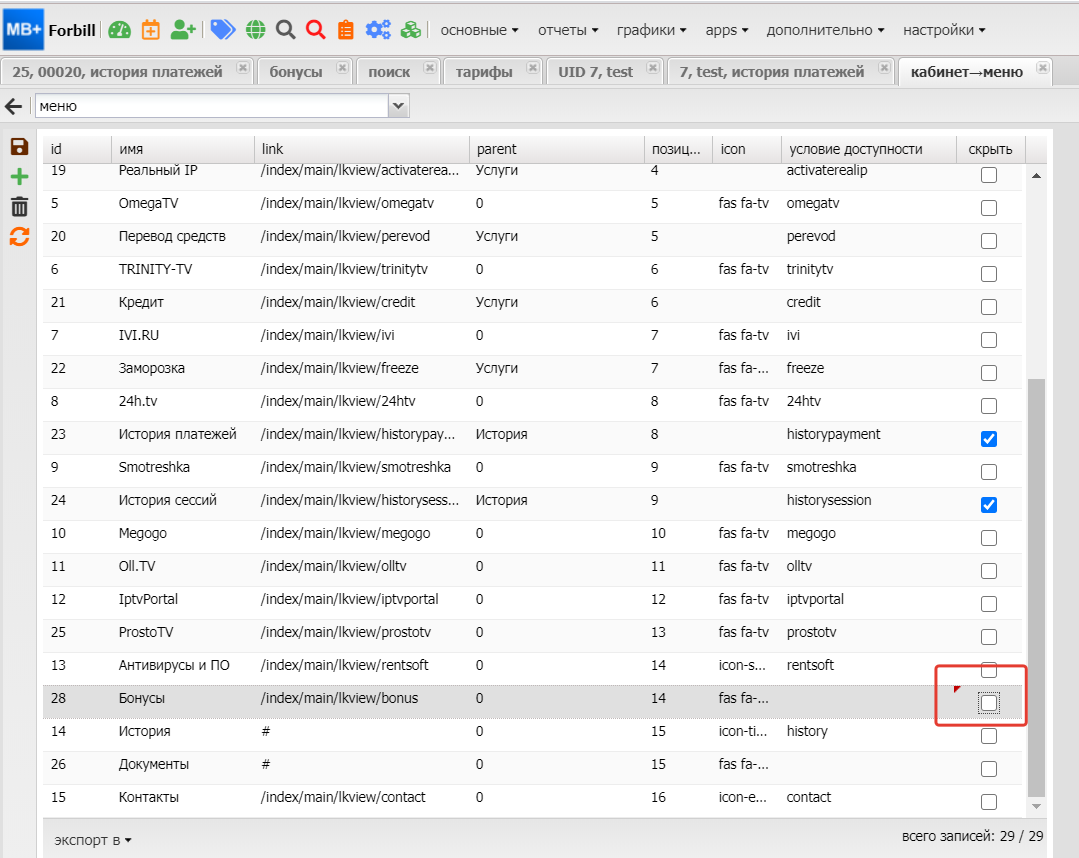This screenshot has width=1079, height=858.
Task: Open the dashboard speedometer icon
Action: coord(120,30)
